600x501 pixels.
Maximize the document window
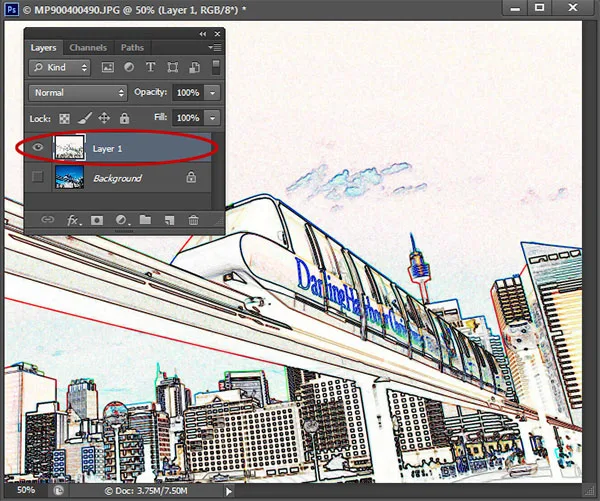tap(540, 8)
